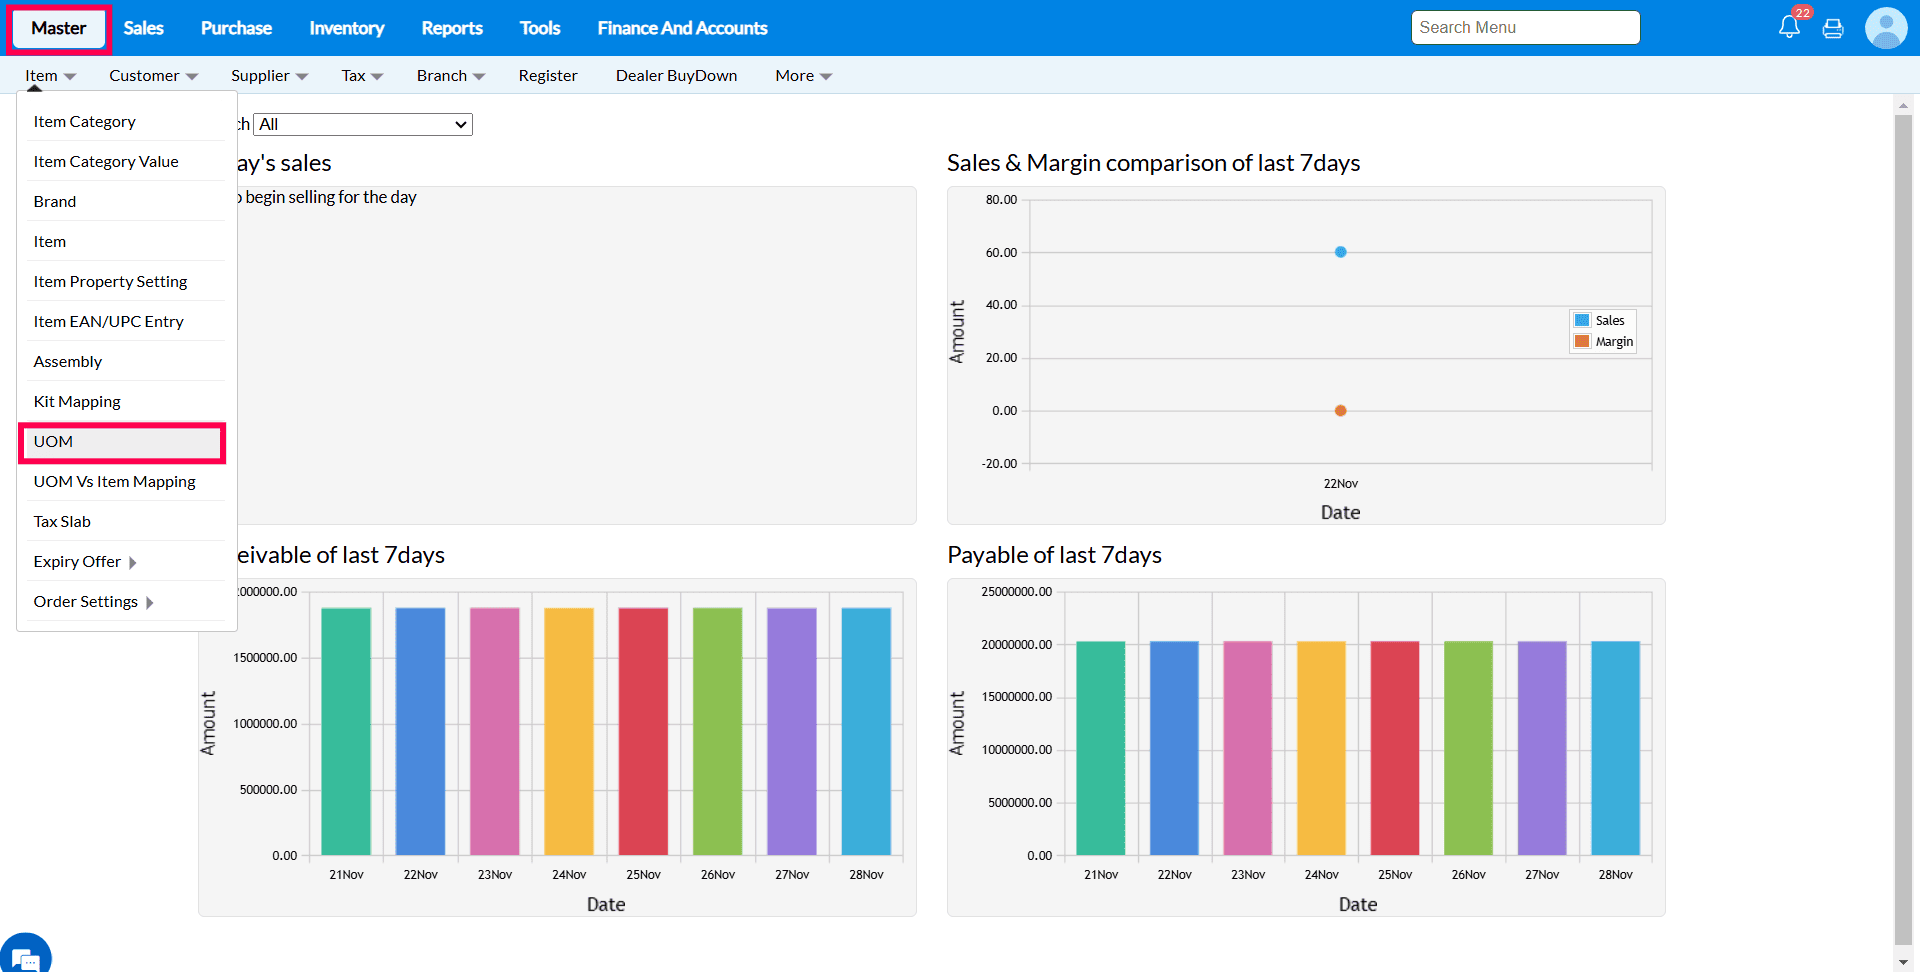Toggle the Sales legend color swatch
This screenshot has height=972, width=1920.
[1582, 320]
